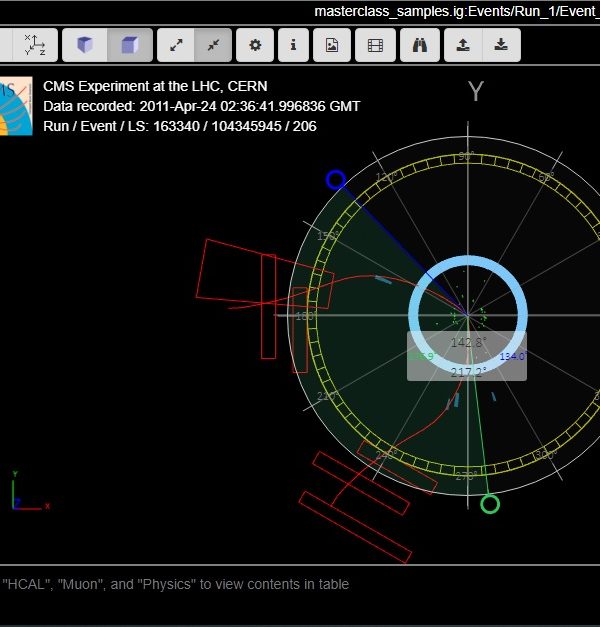Image resolution: width=600 pixels, height=627 pixels.
Task: Open the settings gear
Action: click(x=255, y=45)
